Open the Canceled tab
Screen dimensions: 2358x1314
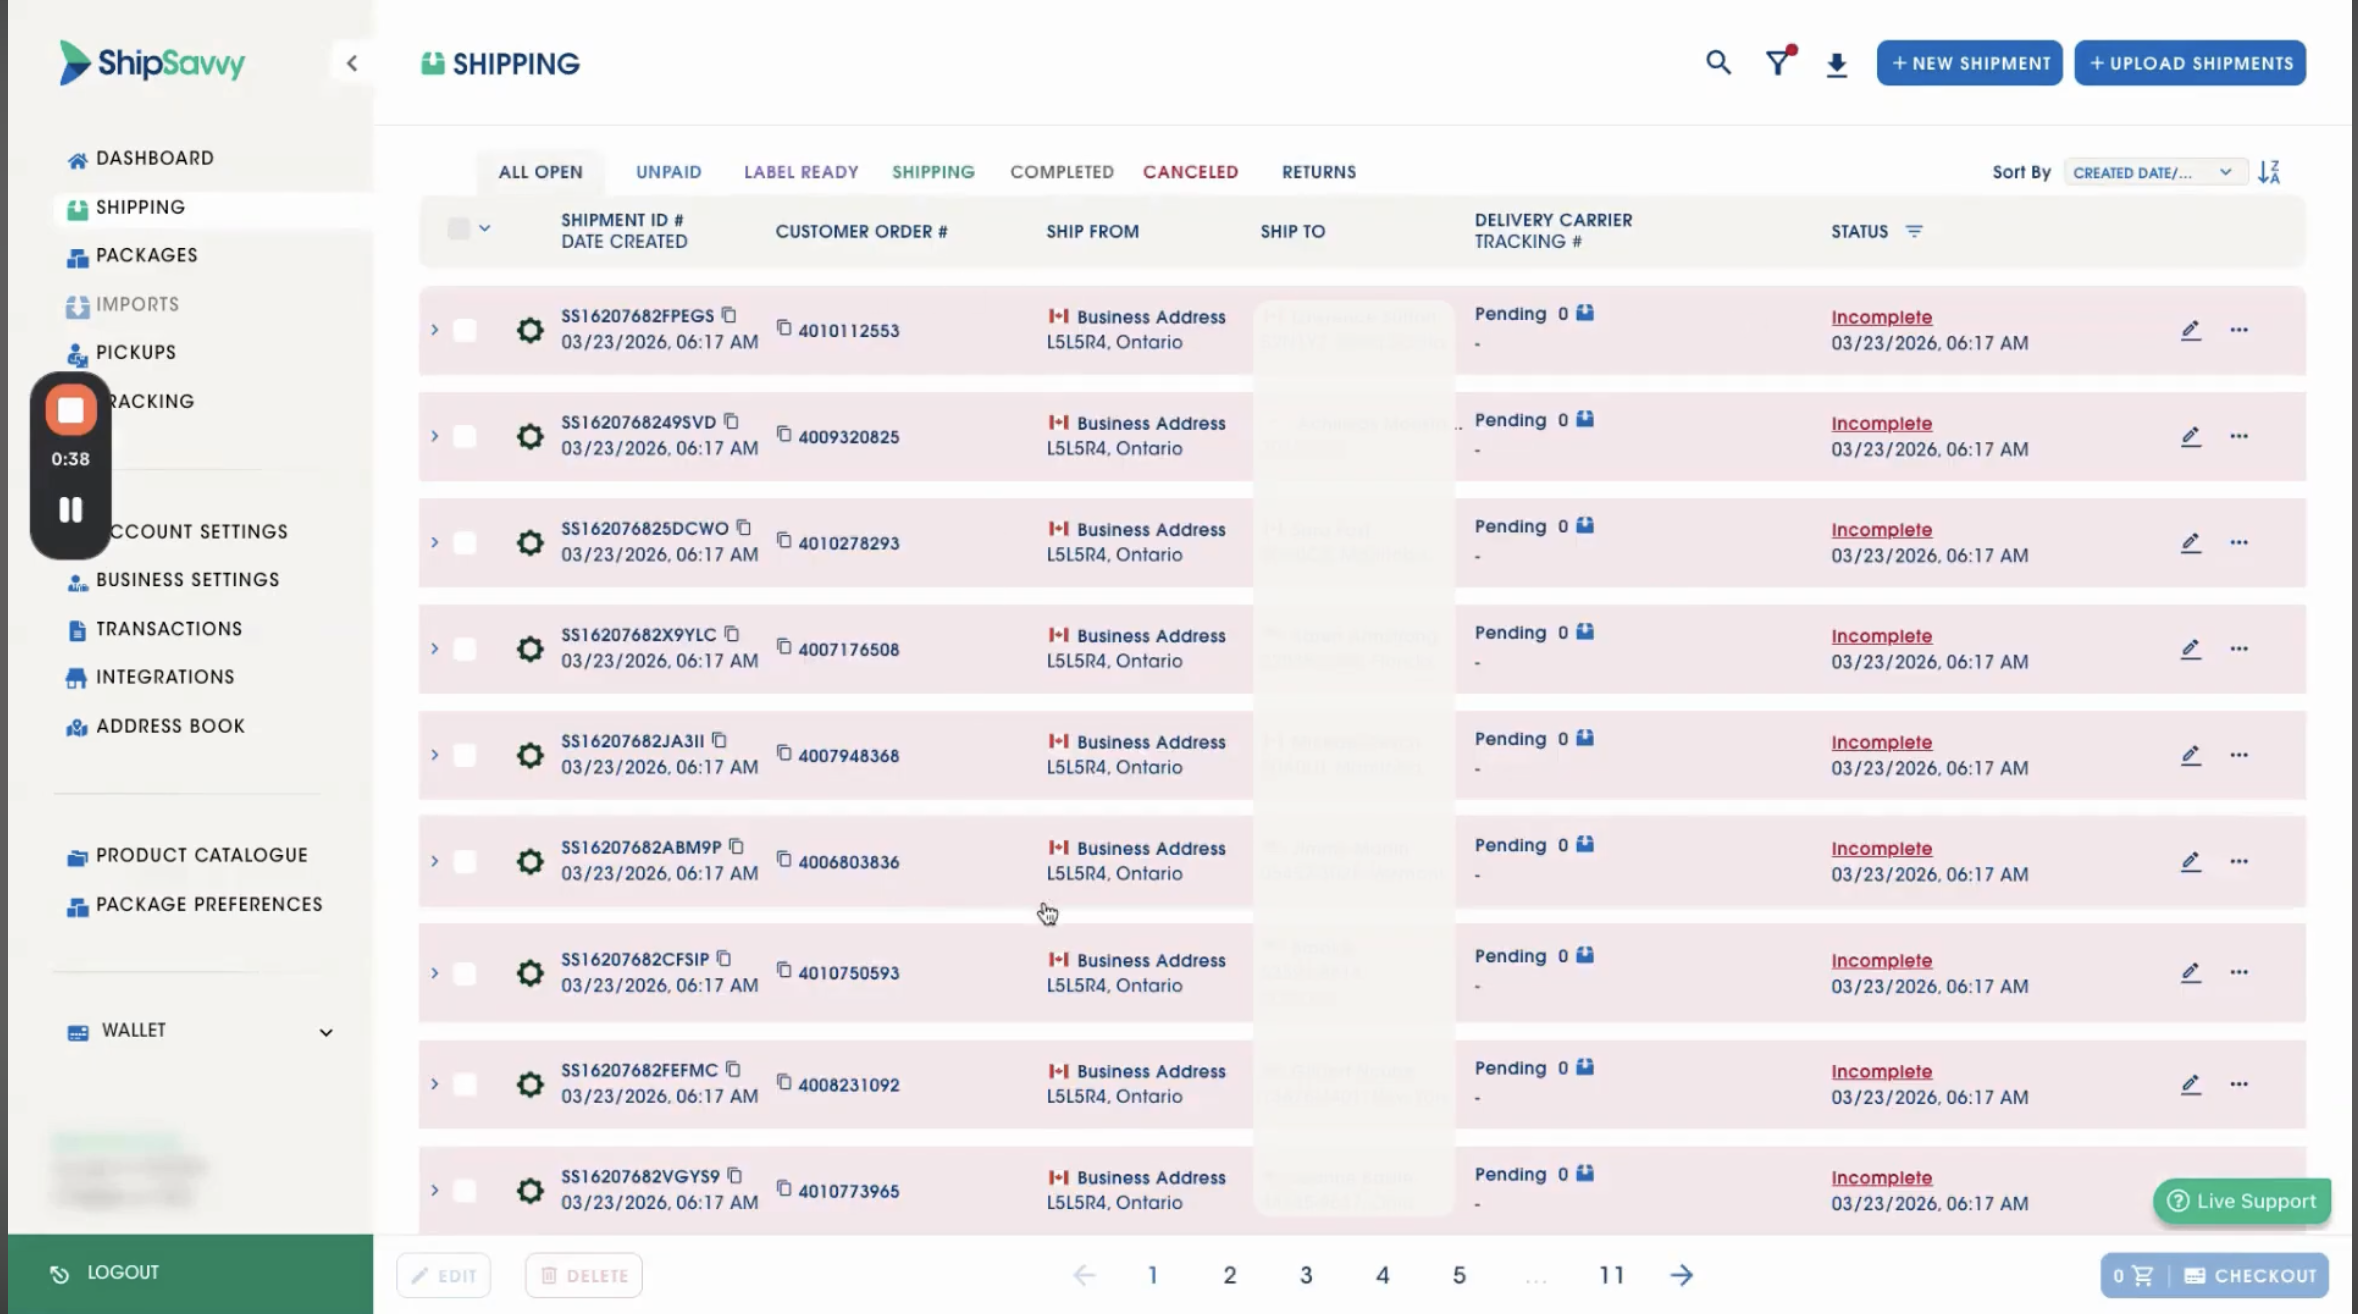coord(1190,172)
